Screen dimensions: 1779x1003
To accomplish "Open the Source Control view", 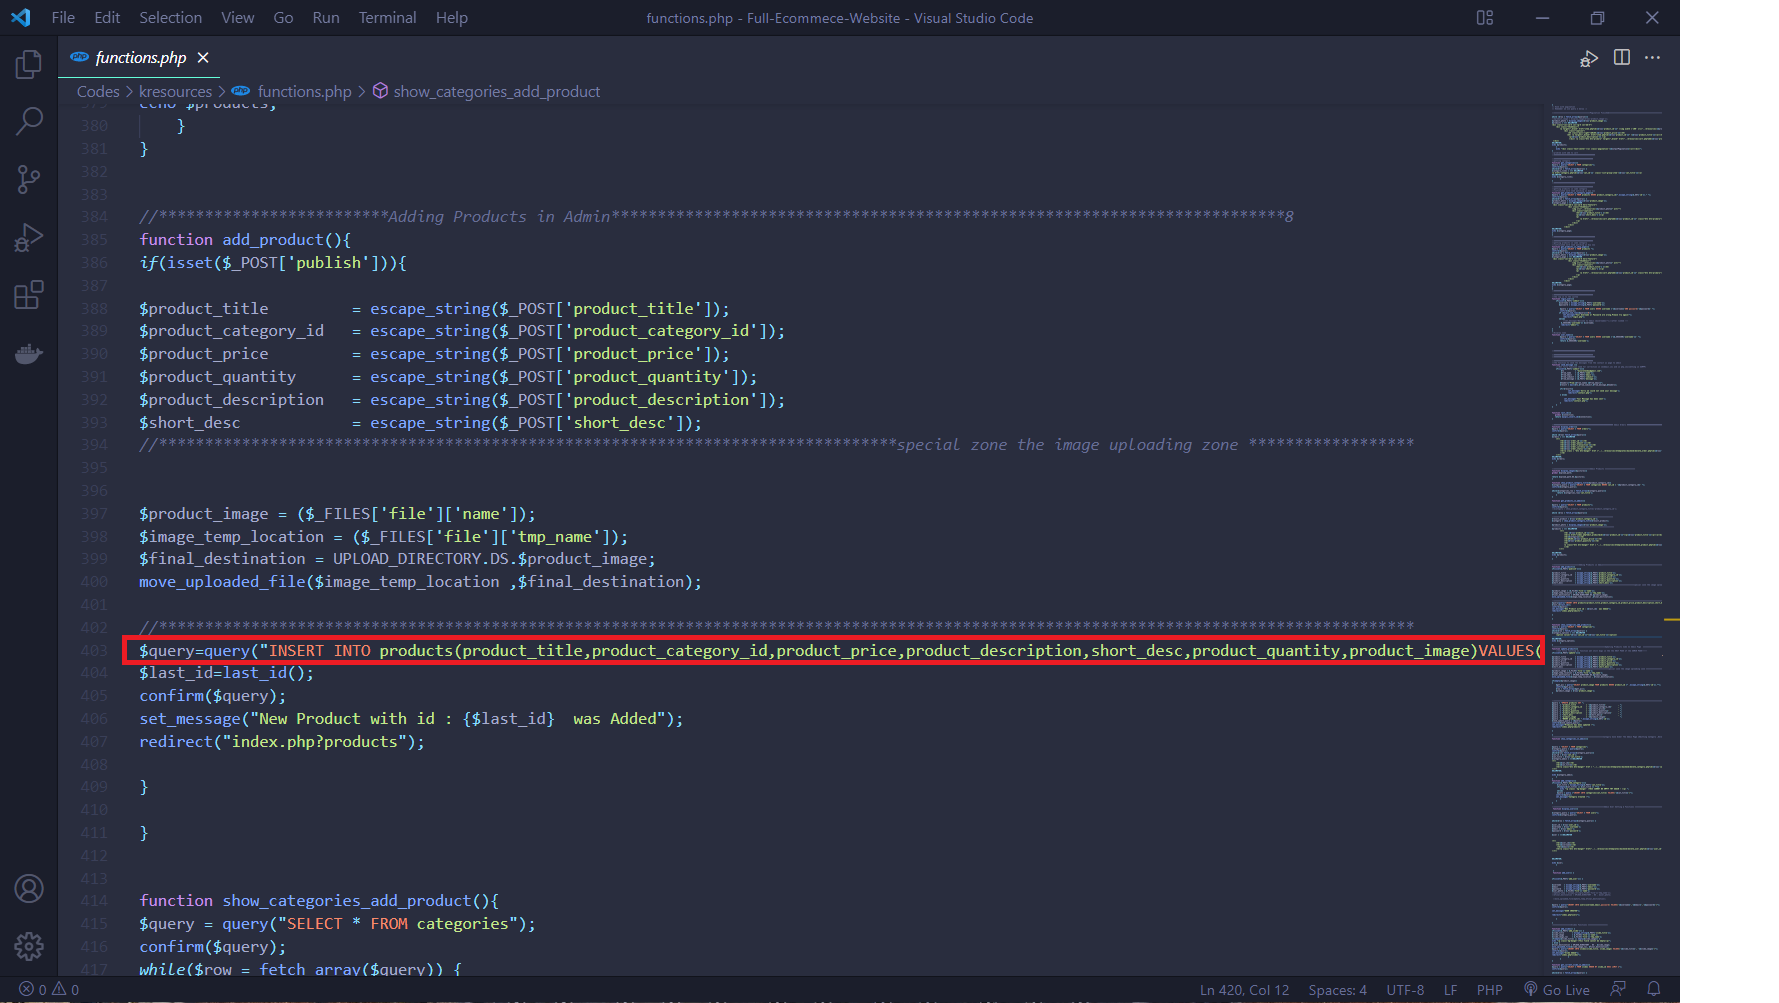I will (x=29, y=179).
